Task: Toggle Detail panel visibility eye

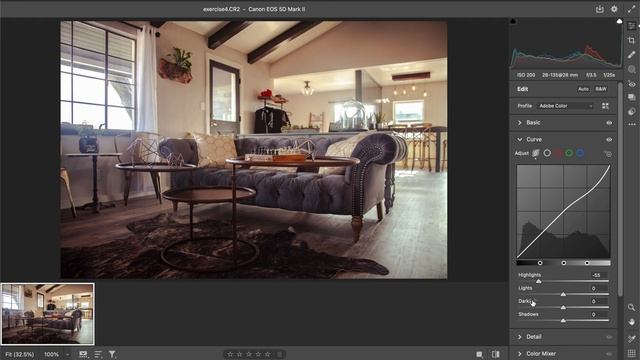Action: (609, 337)
